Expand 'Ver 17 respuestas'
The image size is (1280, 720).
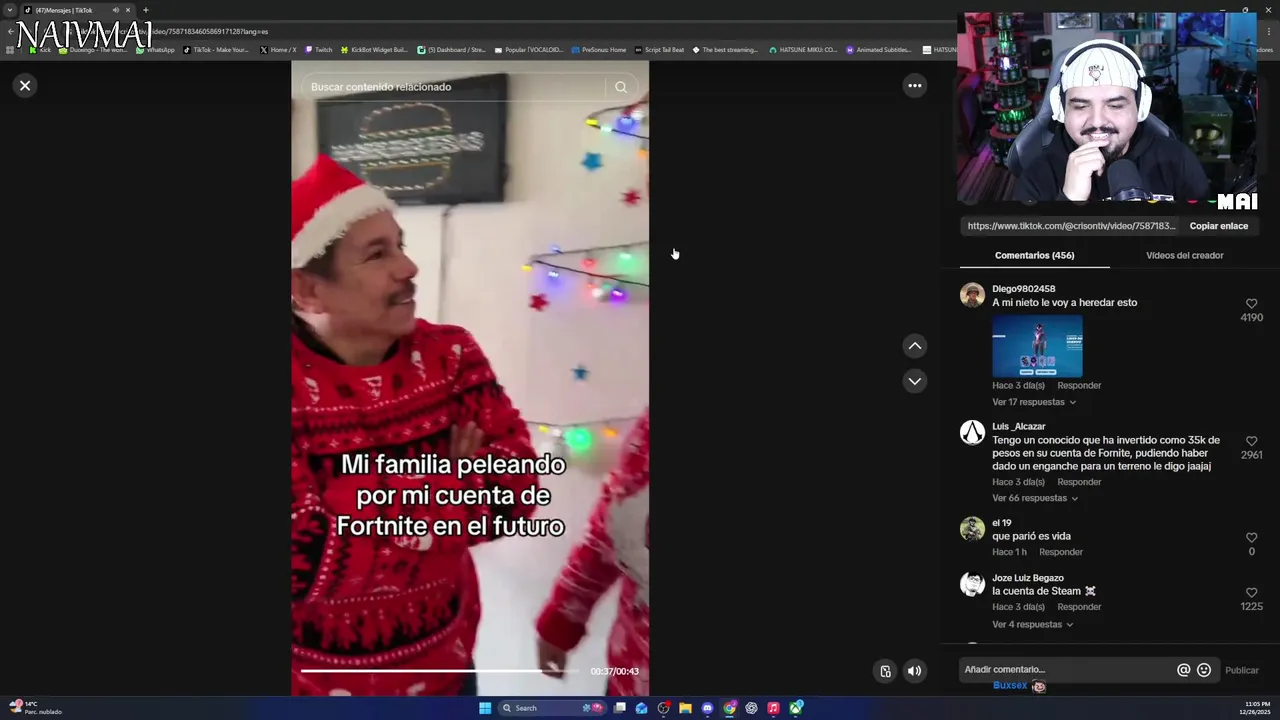point(1034,402)
